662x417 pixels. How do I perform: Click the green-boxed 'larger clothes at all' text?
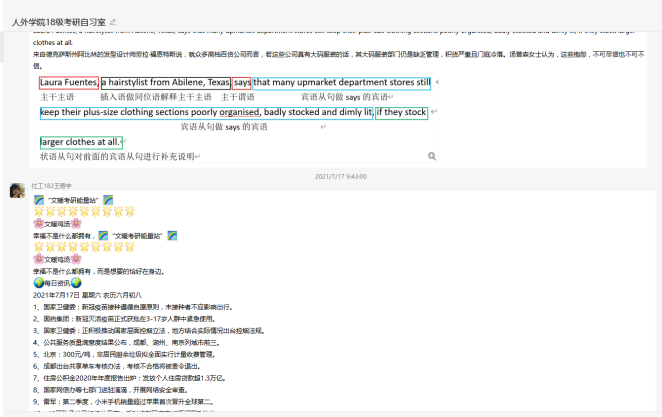[78, 142]
